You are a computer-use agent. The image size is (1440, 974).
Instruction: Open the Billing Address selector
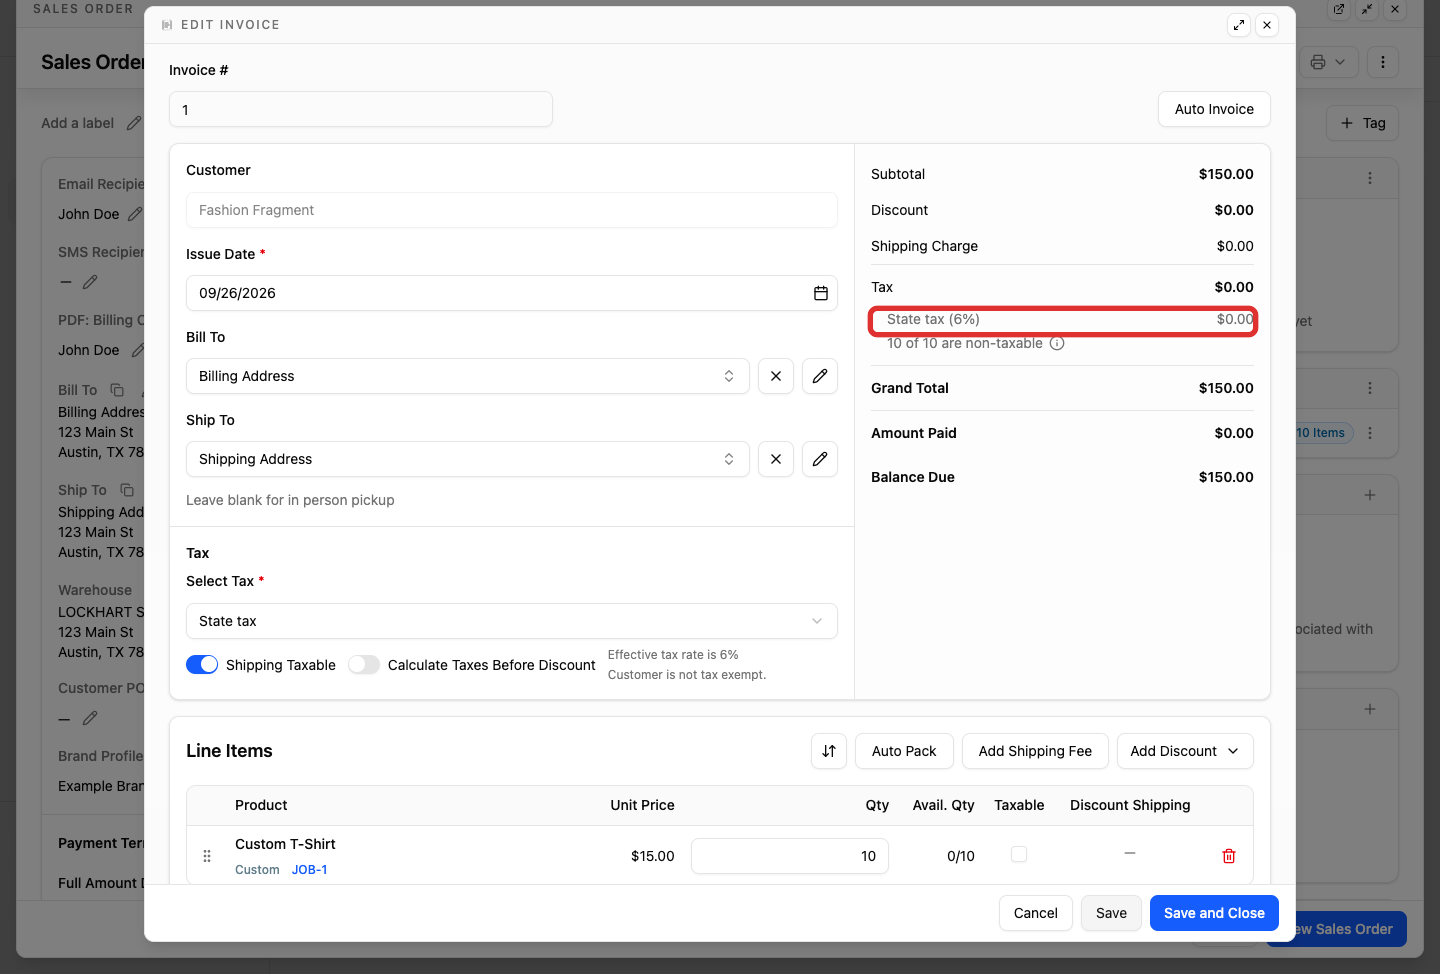[x=468, y=376]
